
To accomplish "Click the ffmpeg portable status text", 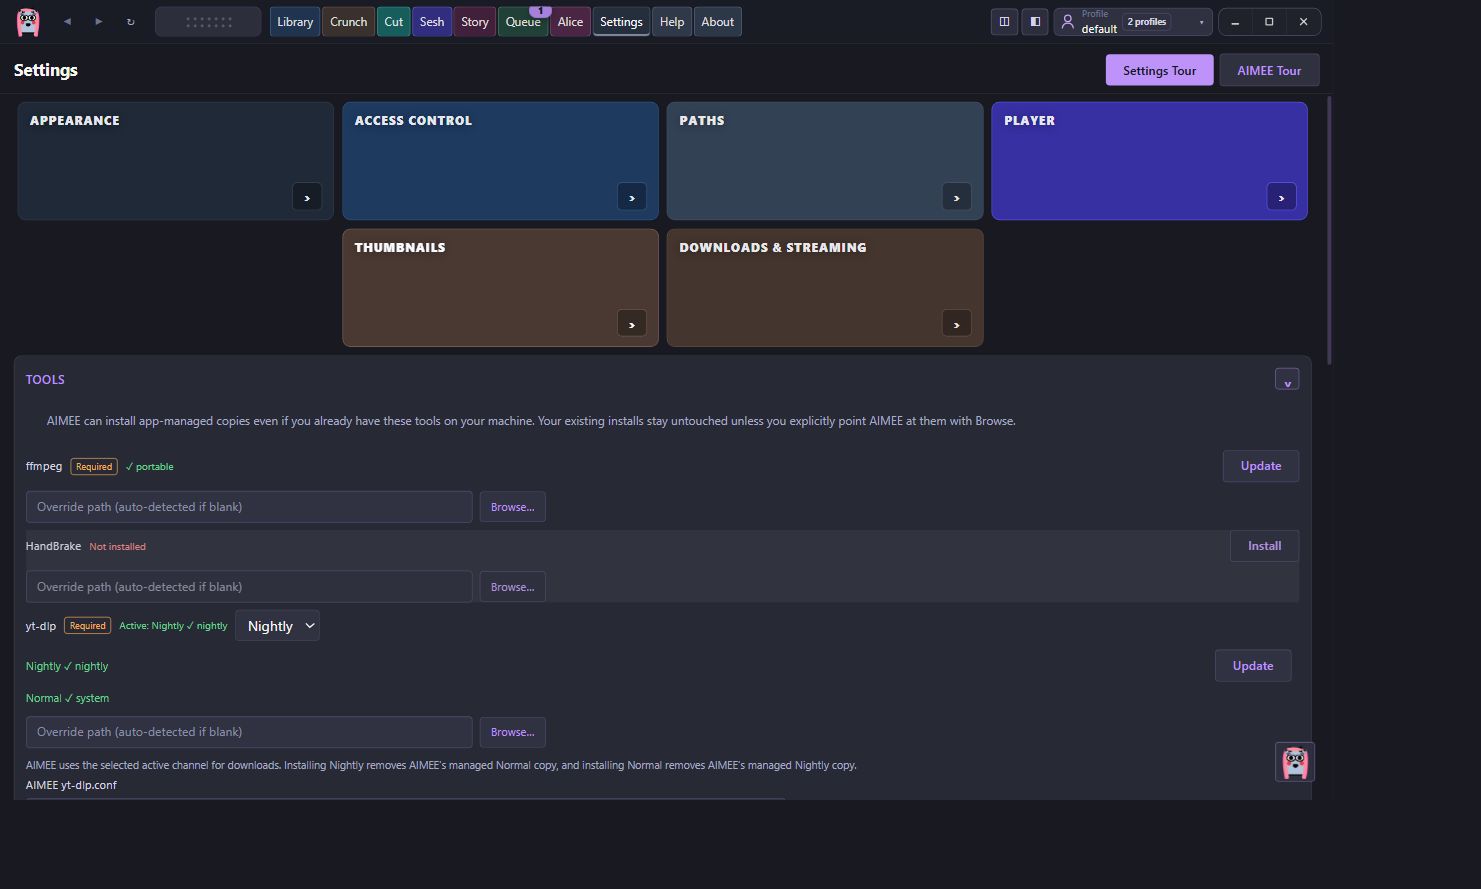I will 150,467.
